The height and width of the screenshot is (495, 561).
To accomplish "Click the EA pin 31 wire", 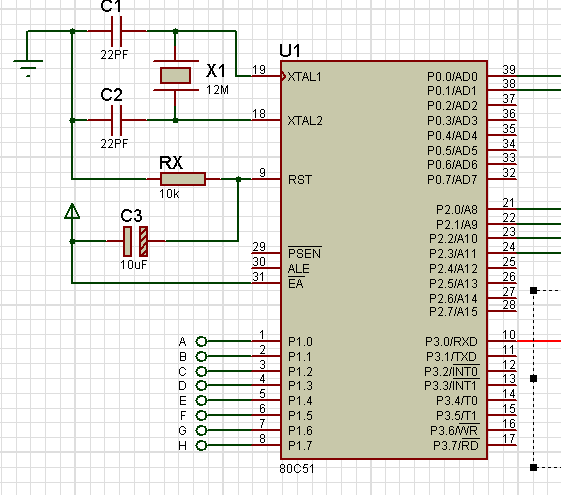I will point(162,283).
